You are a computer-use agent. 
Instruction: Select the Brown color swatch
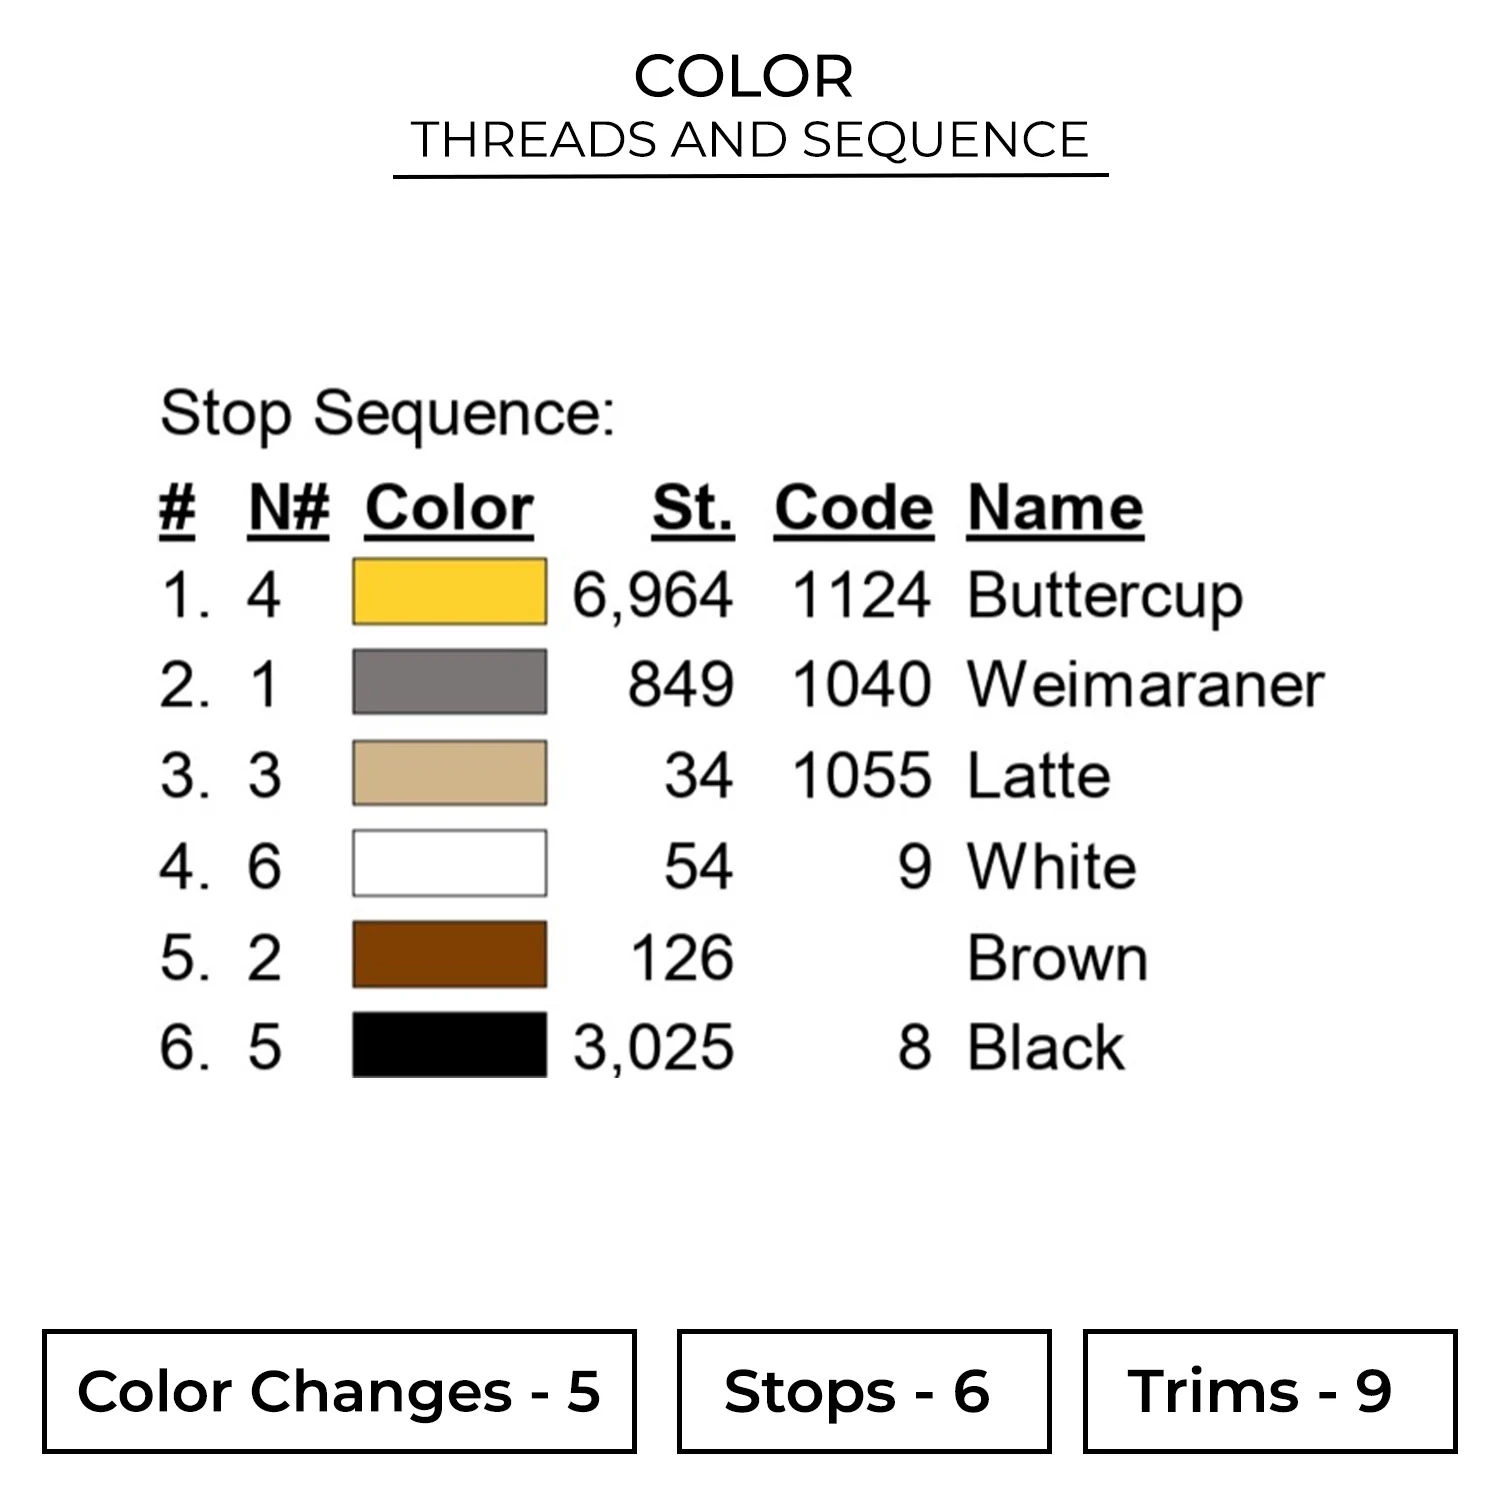click(449, 955)
